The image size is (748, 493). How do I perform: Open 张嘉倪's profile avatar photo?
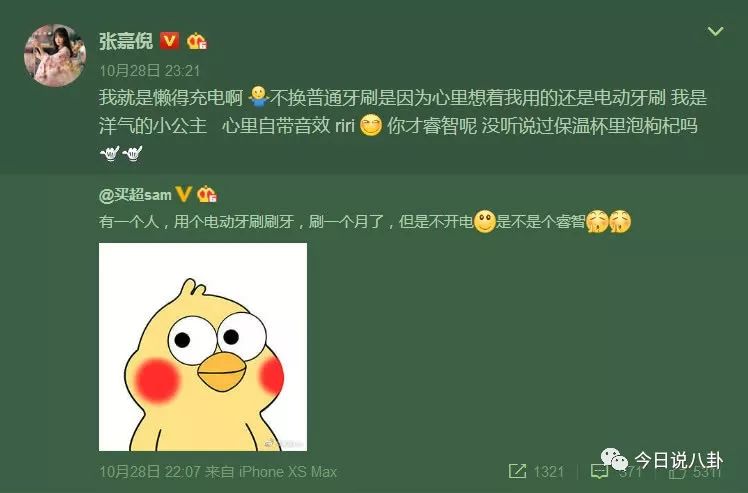55,55
